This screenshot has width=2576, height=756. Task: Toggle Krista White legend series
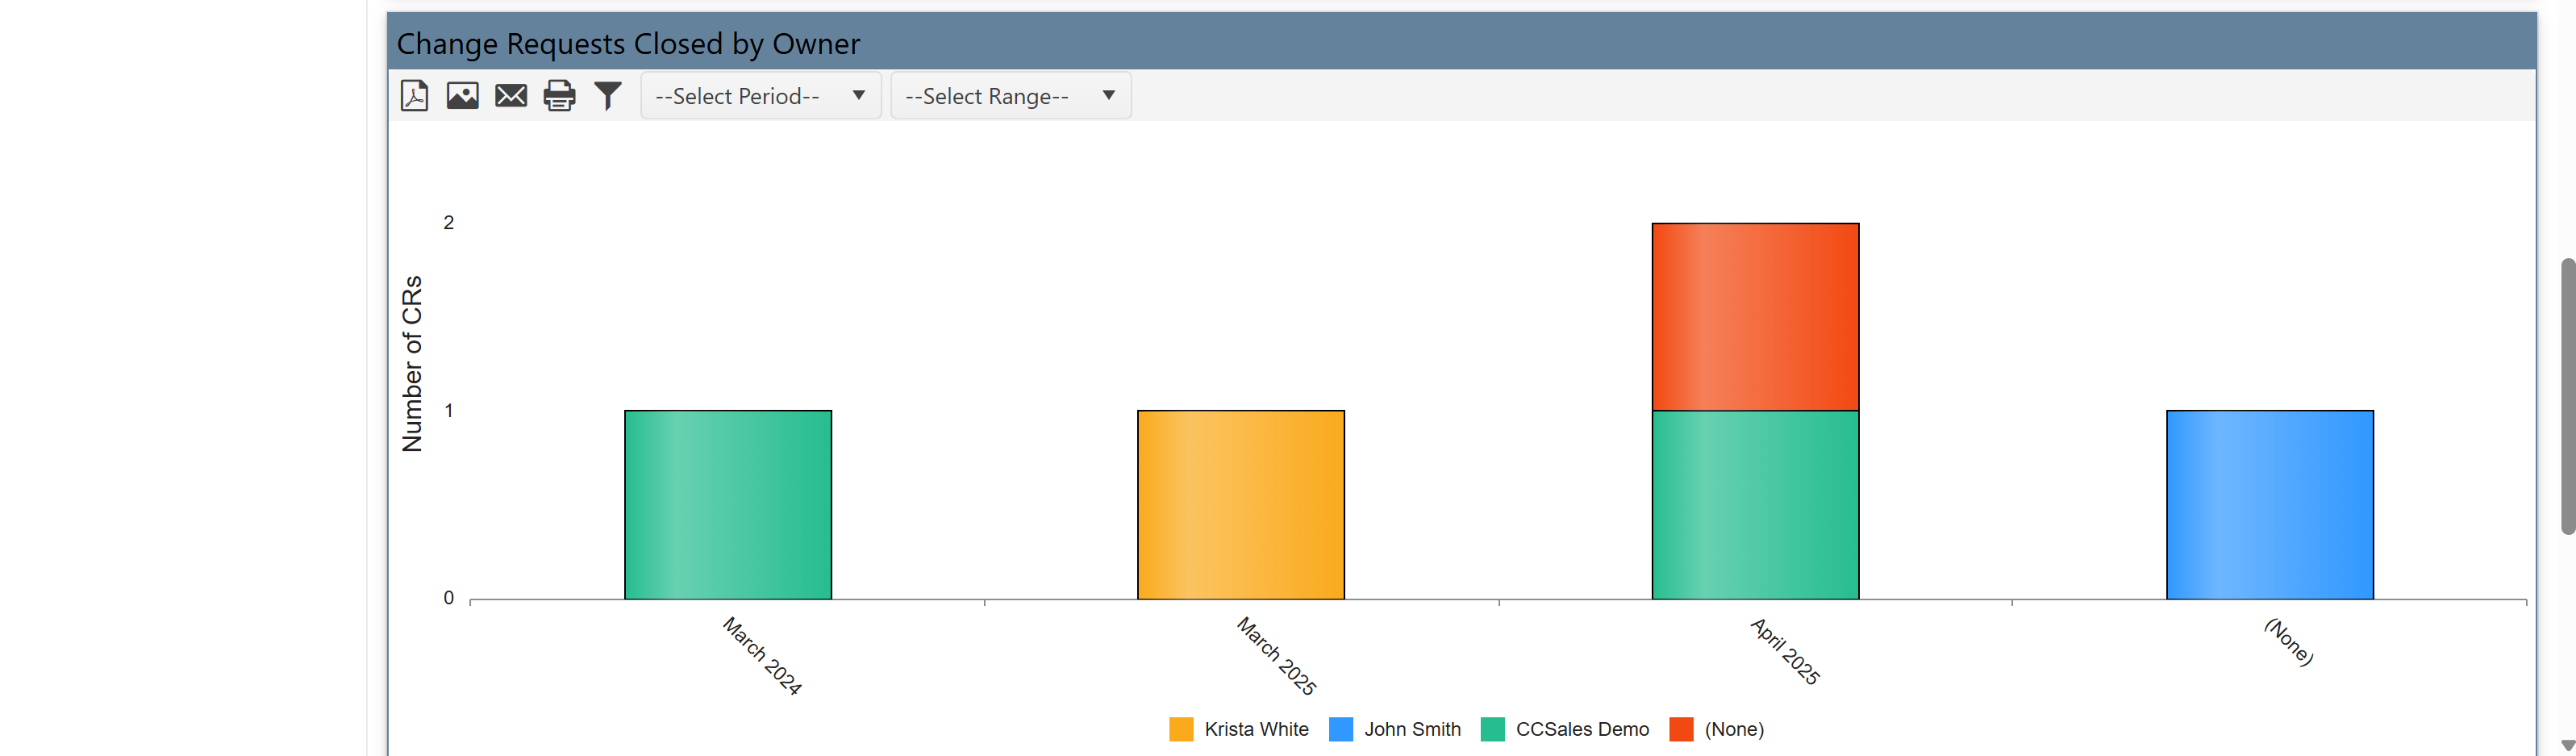coord(1255,729)
